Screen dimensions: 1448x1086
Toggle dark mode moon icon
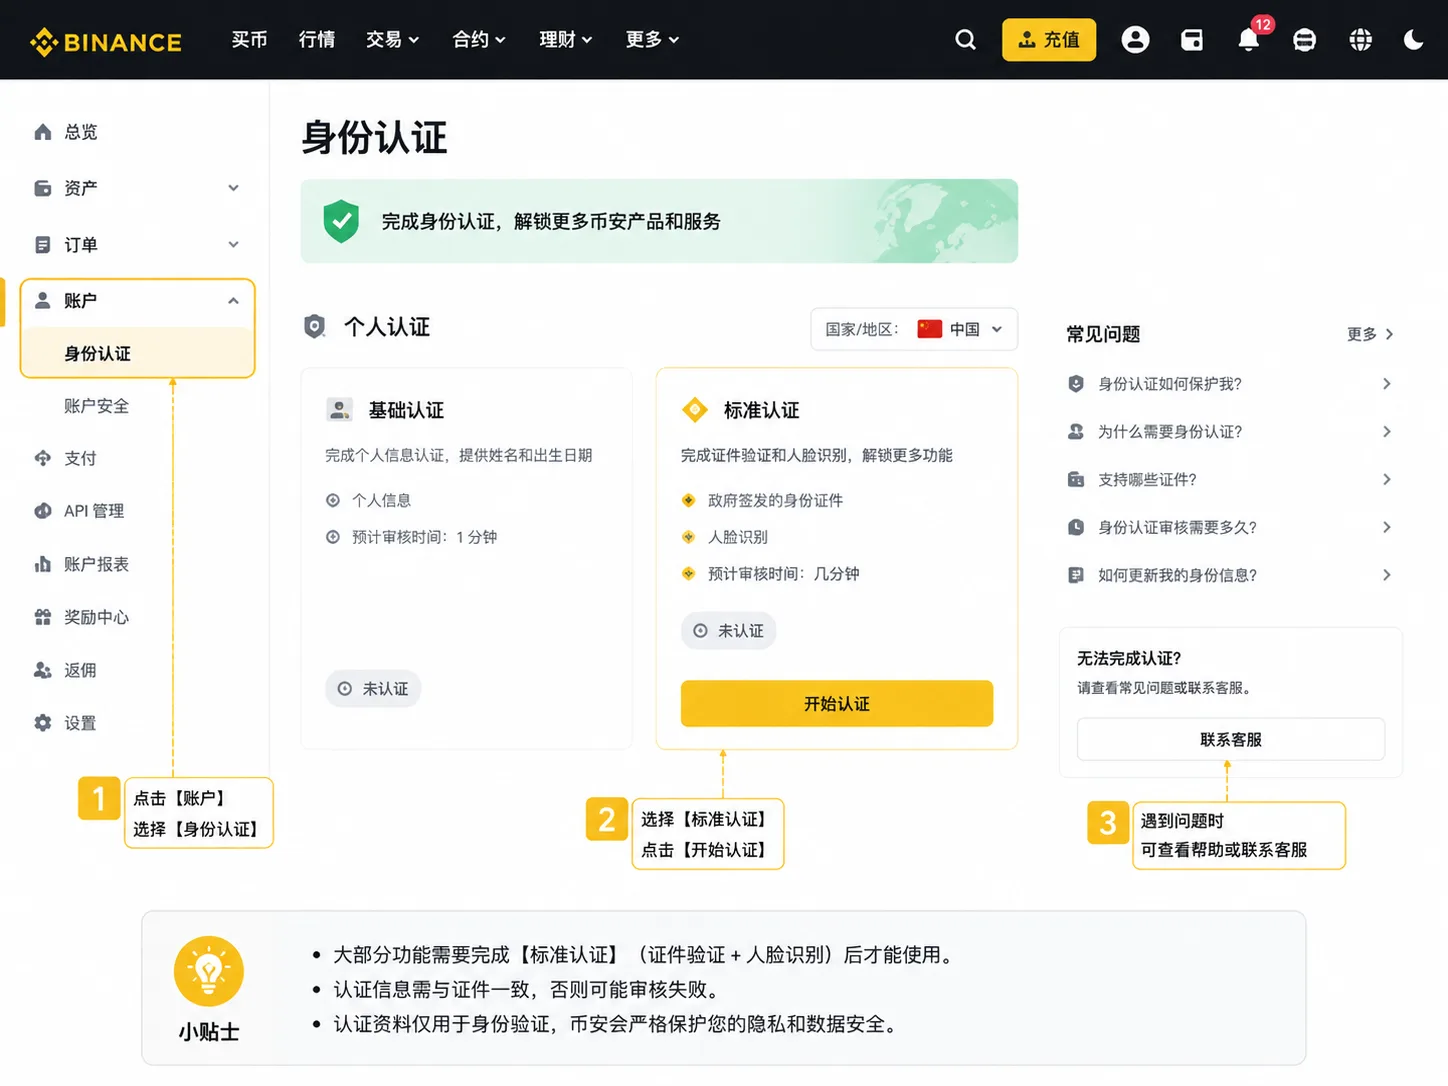pos(1414,40)
